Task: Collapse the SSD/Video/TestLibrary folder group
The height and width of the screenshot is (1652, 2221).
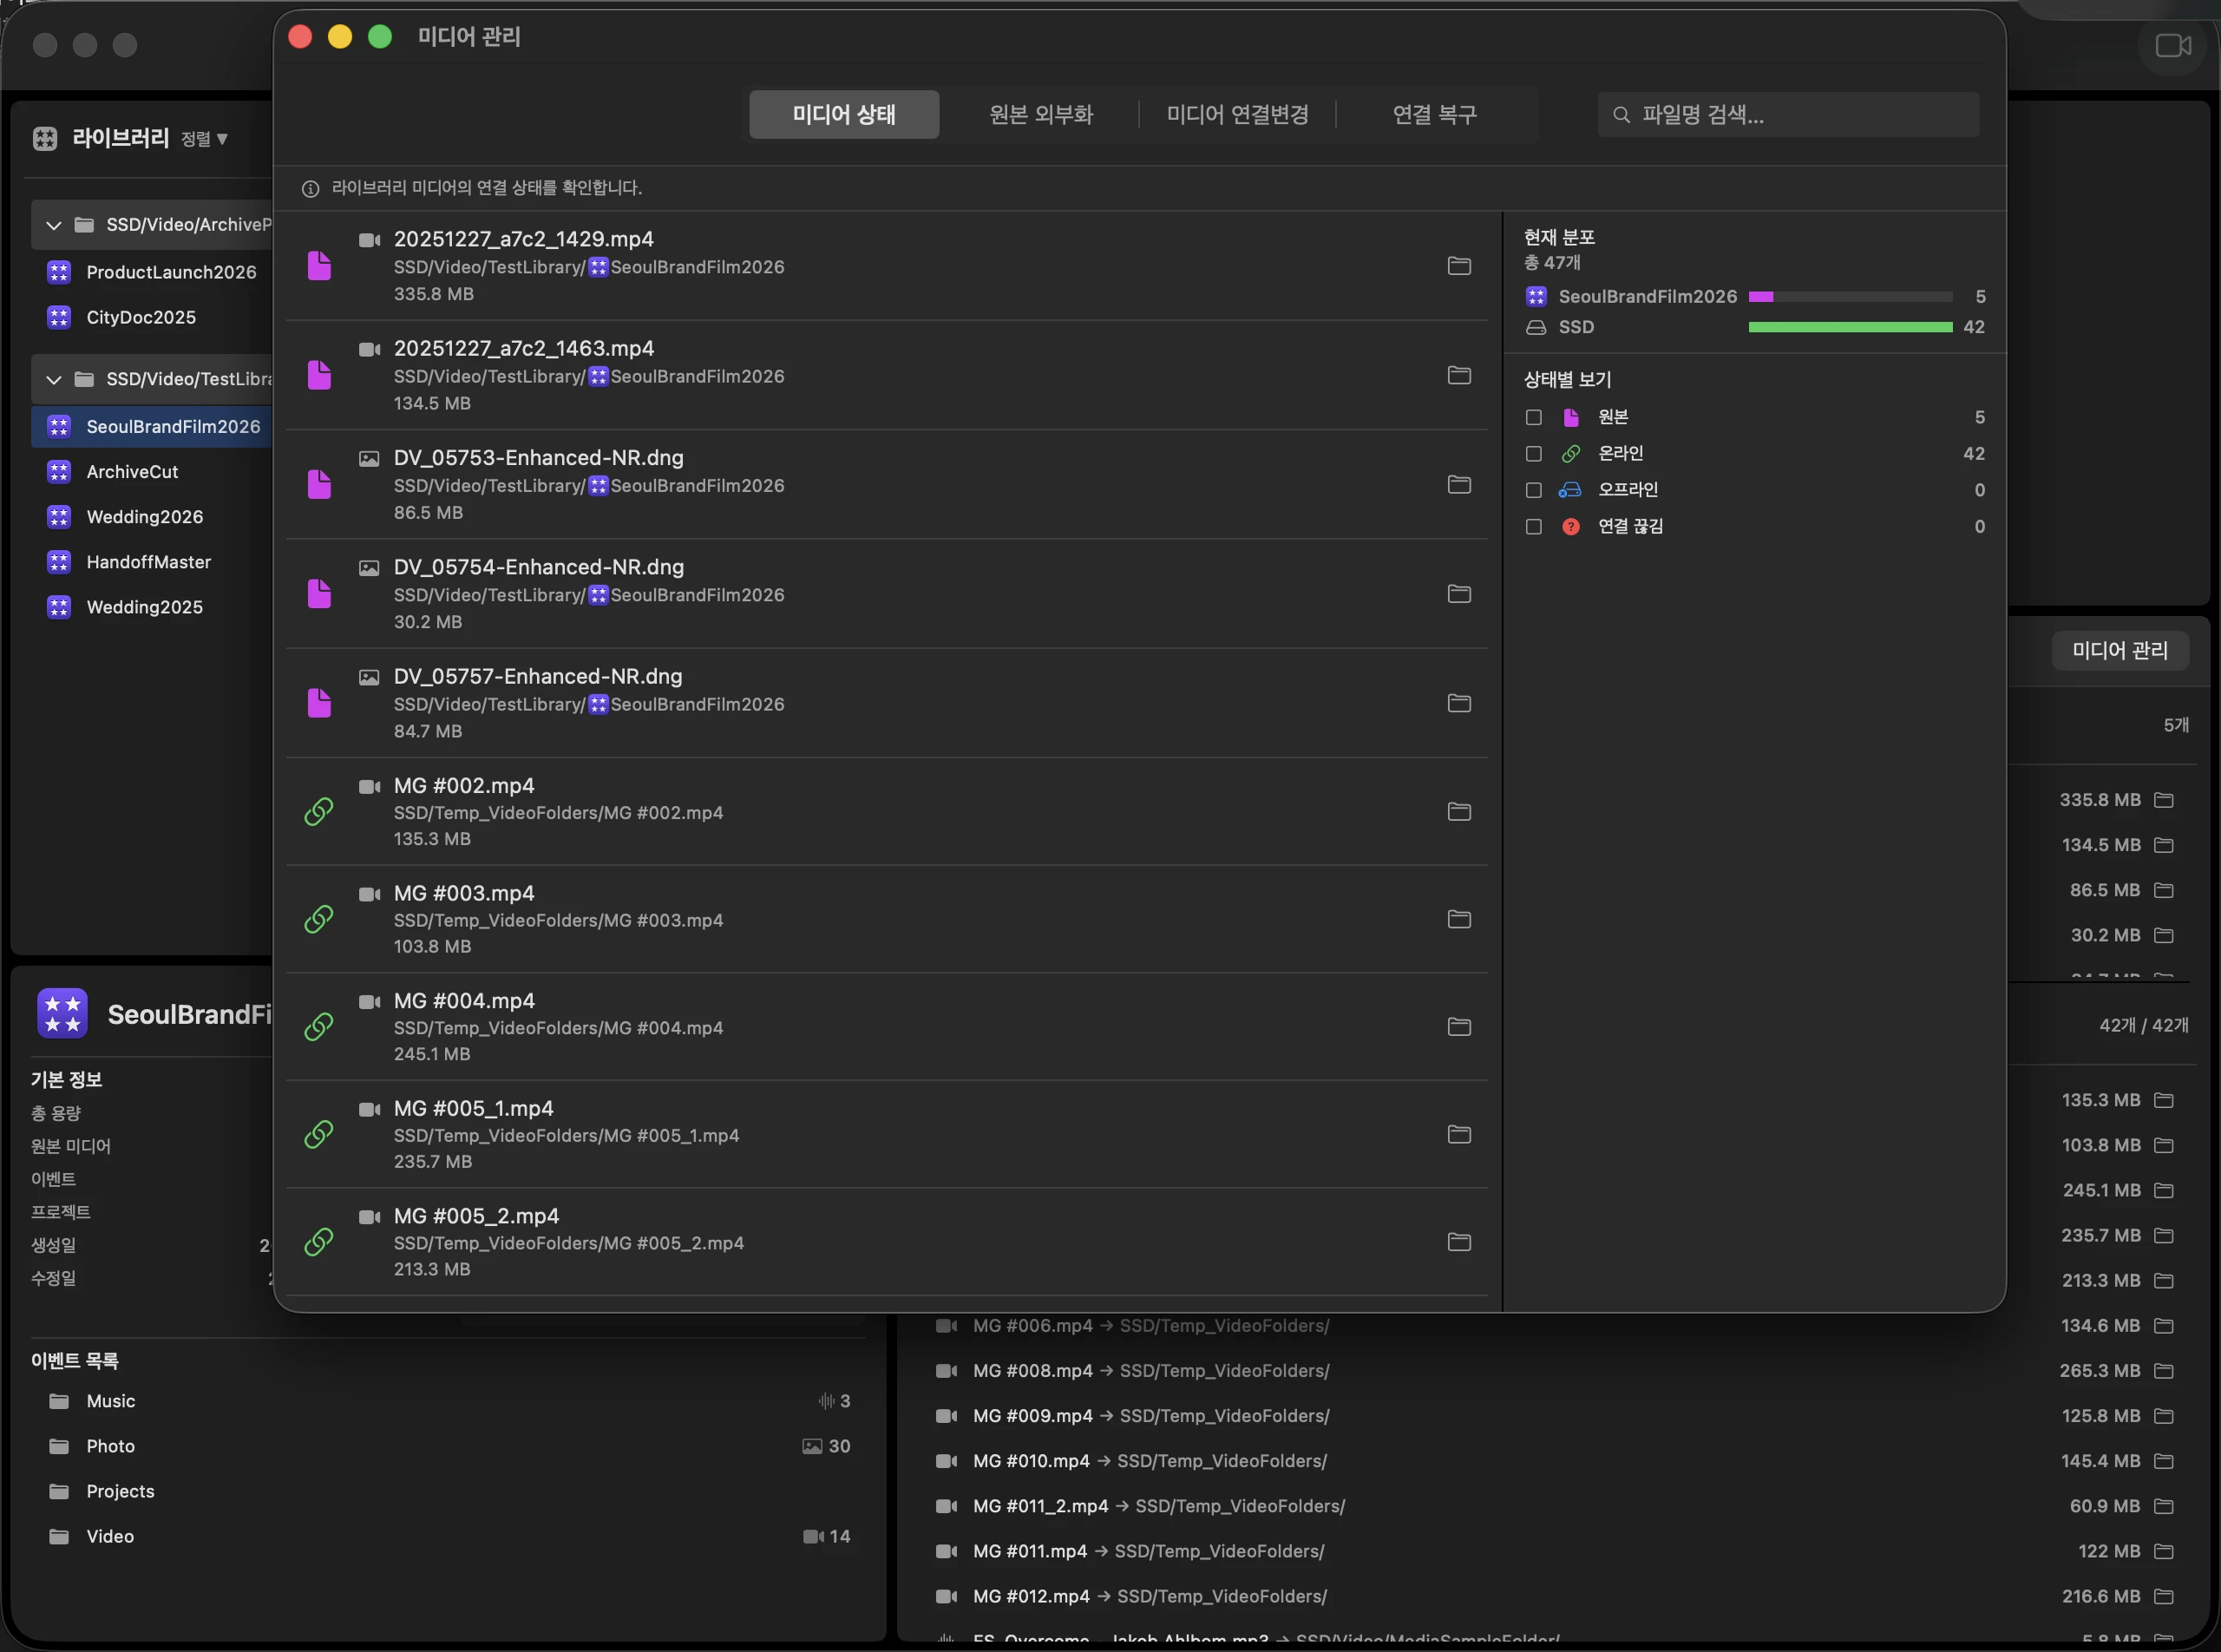Action: click(54, 380)
